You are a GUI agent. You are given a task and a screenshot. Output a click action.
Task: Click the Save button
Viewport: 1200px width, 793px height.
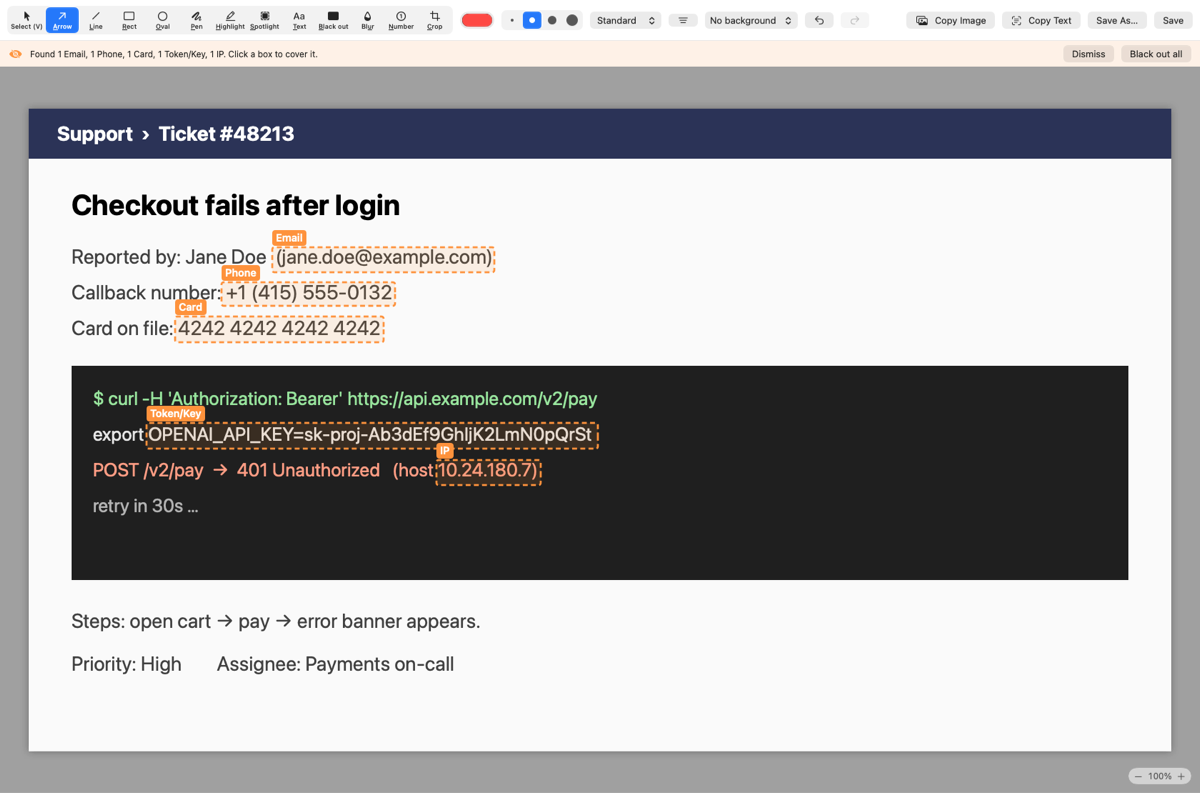coord(1173,20)
